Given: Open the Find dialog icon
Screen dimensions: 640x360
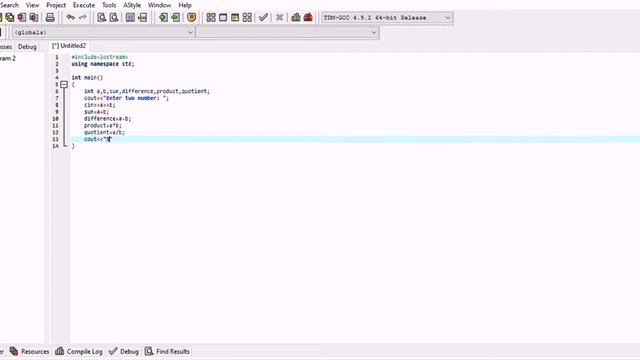Looking at the screenshot, I should (102, 18).
